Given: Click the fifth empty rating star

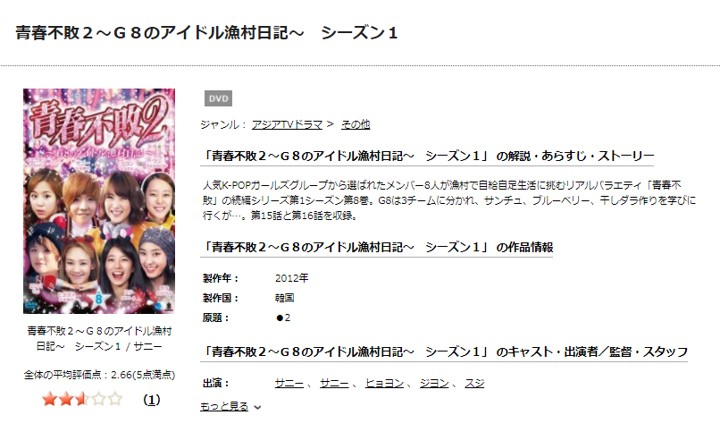Looking at the screenshot, I should [115, 399].
